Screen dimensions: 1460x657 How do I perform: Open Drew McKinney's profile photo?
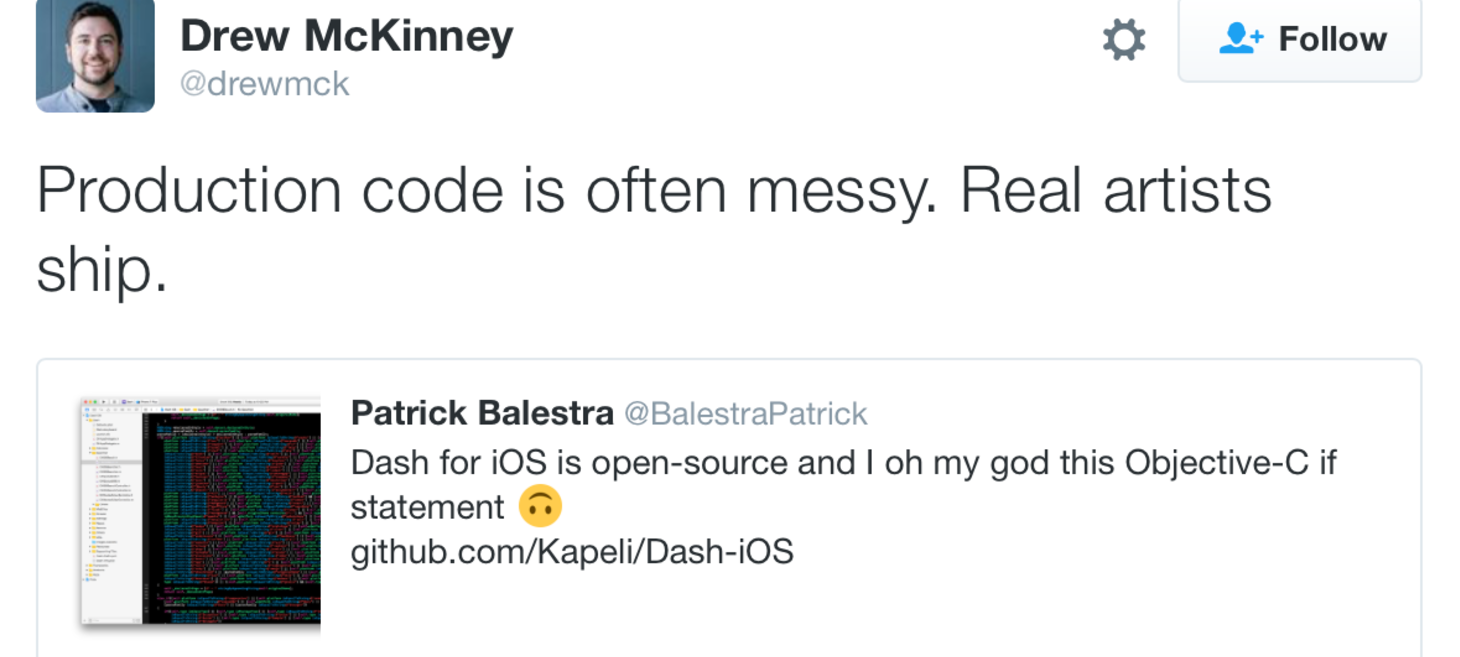click(95, 54)
